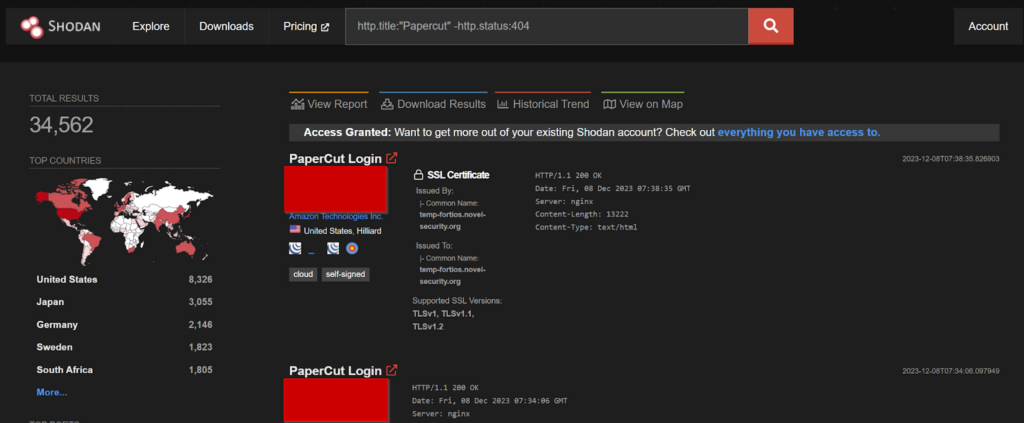Click the timestamp 2023-12-08T07:38:35.826903

(951, 159)
